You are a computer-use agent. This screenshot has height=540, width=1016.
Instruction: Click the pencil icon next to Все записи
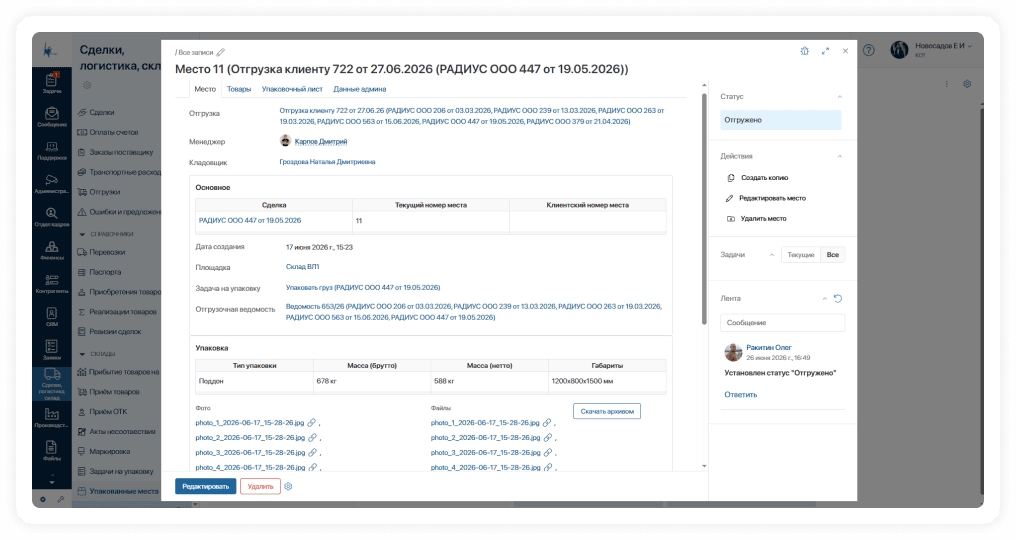click(x=220, y=53)
